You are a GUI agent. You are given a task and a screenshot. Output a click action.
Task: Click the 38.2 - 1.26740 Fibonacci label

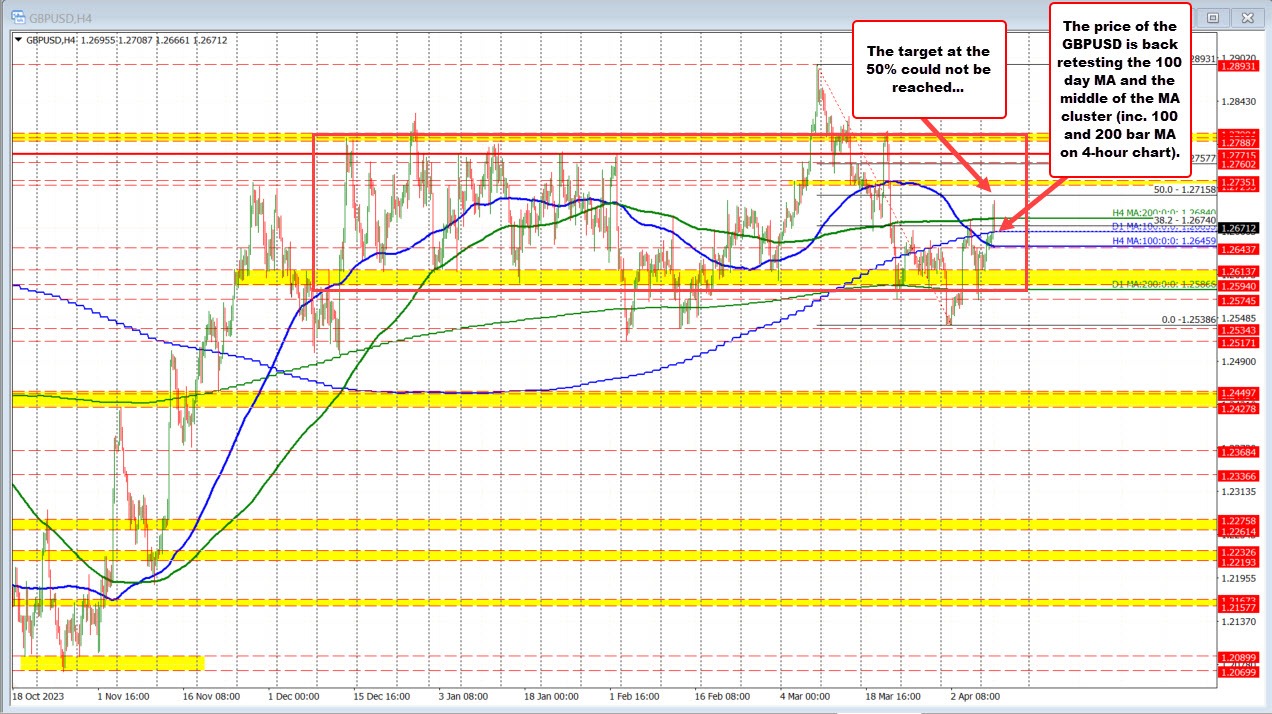pos(1183,220)
